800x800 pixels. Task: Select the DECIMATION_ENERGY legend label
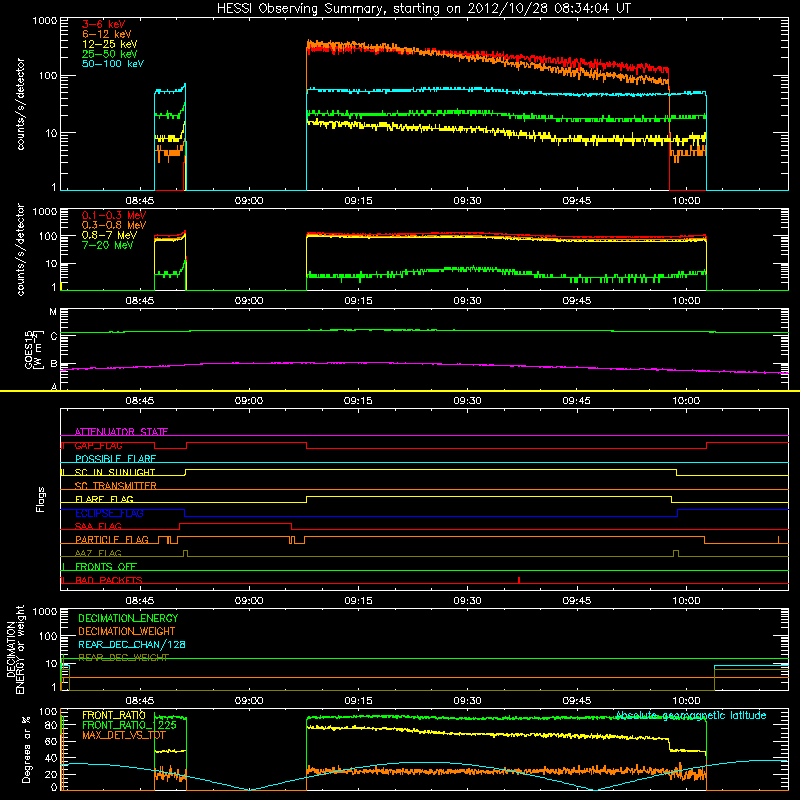pos(128,618)
